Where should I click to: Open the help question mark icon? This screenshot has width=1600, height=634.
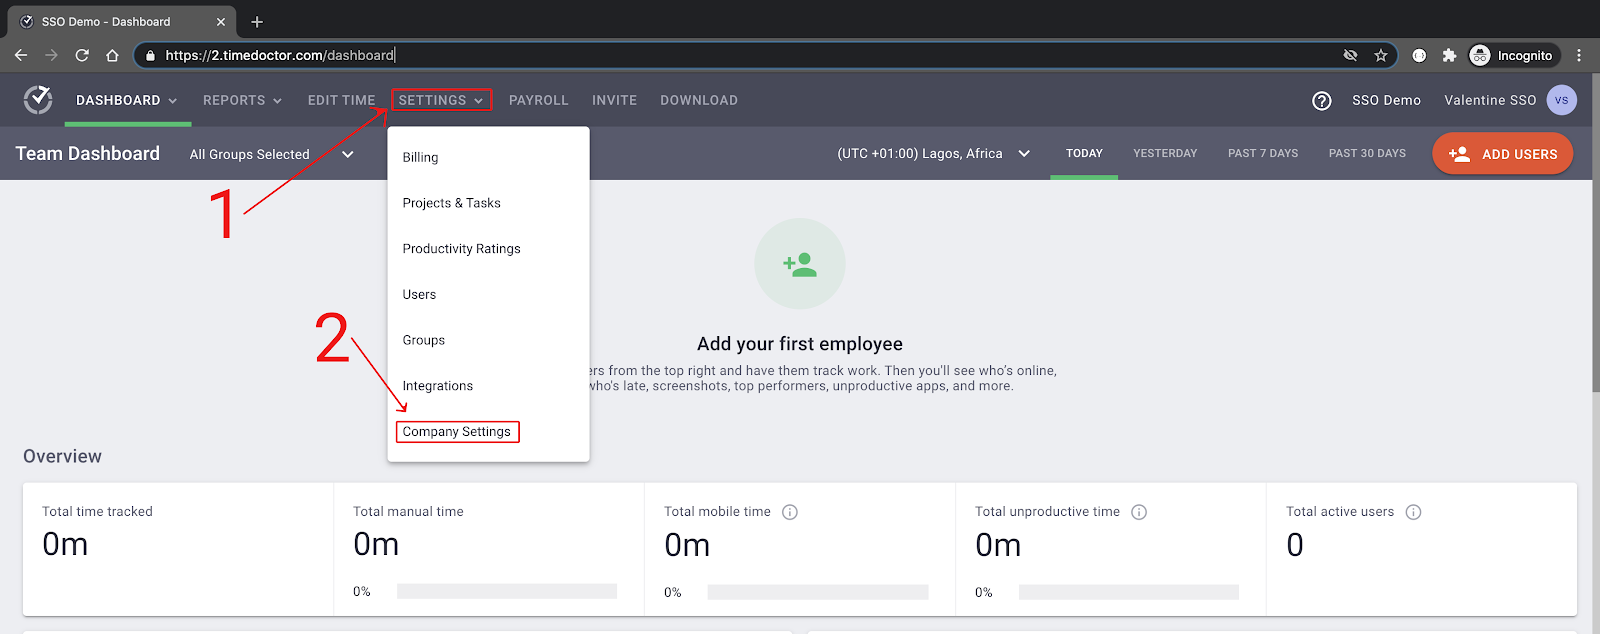point(1322,100)
